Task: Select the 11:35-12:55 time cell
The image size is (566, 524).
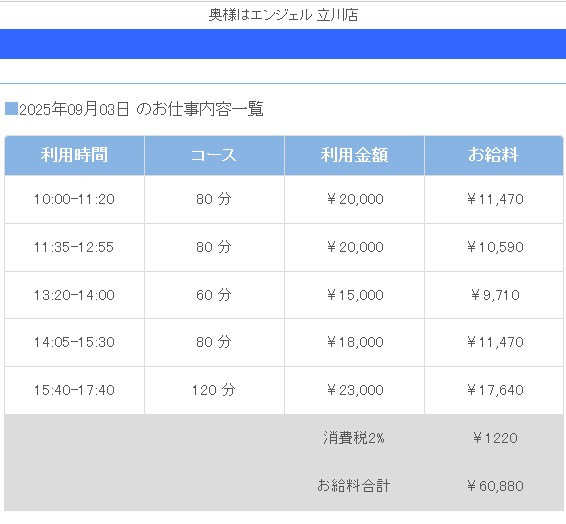Action: [x=74, y=247]
